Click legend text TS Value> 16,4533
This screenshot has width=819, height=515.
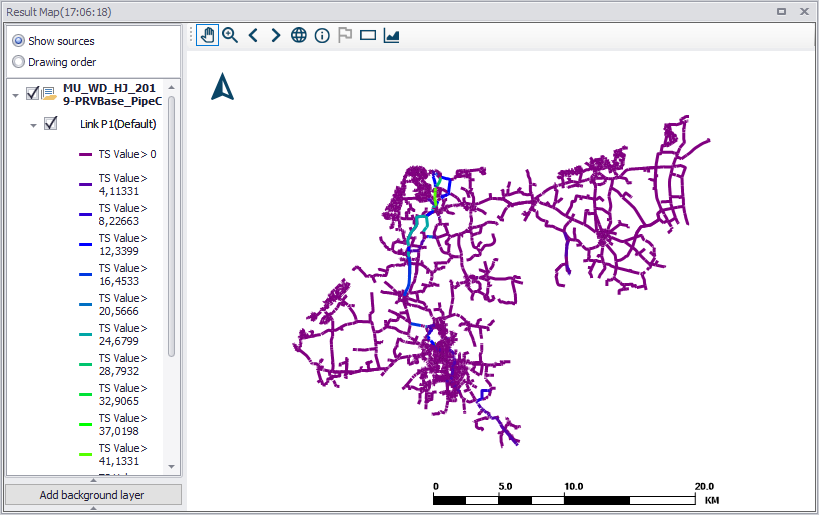[123, 275]
